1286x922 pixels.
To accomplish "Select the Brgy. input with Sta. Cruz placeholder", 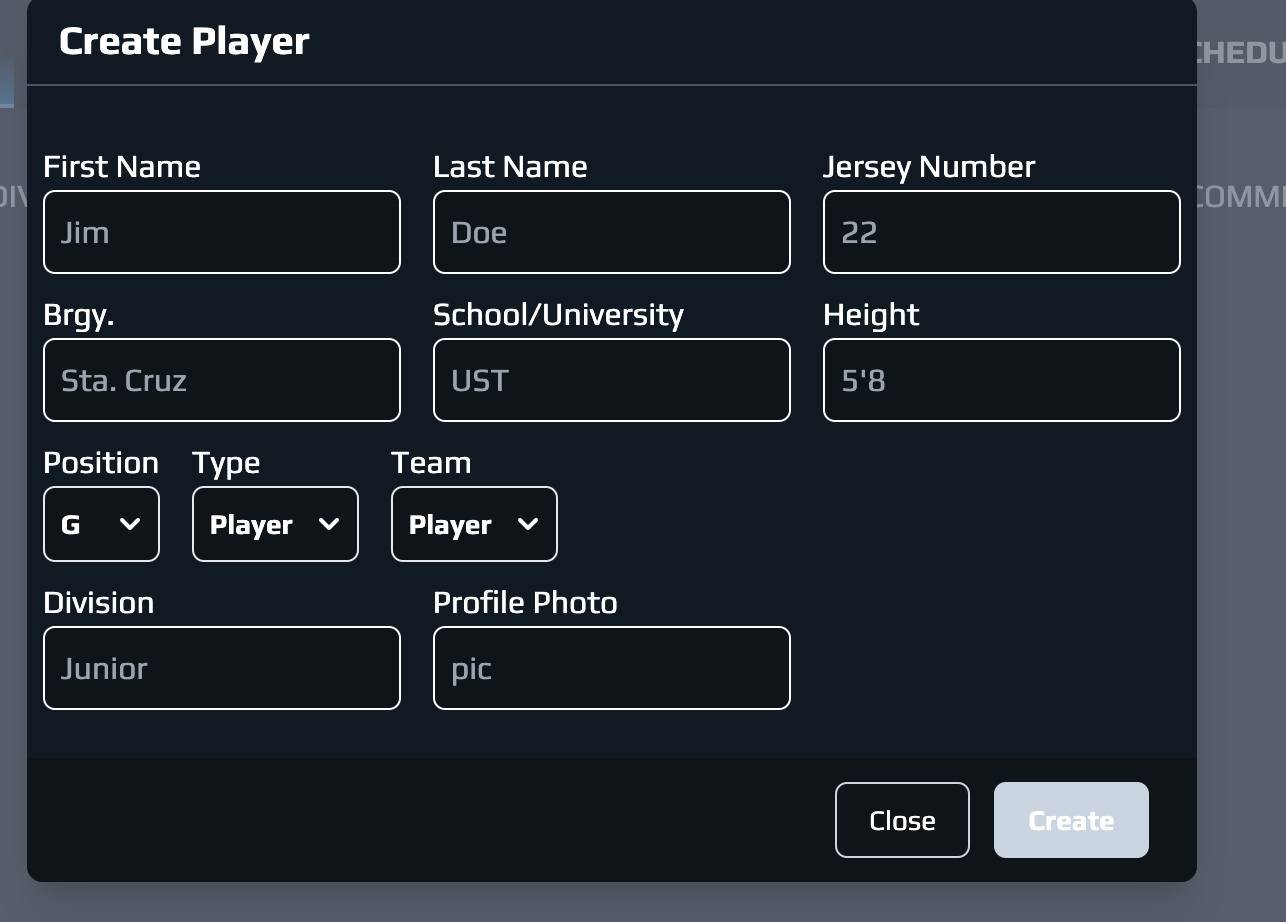I will coord(221,380).
